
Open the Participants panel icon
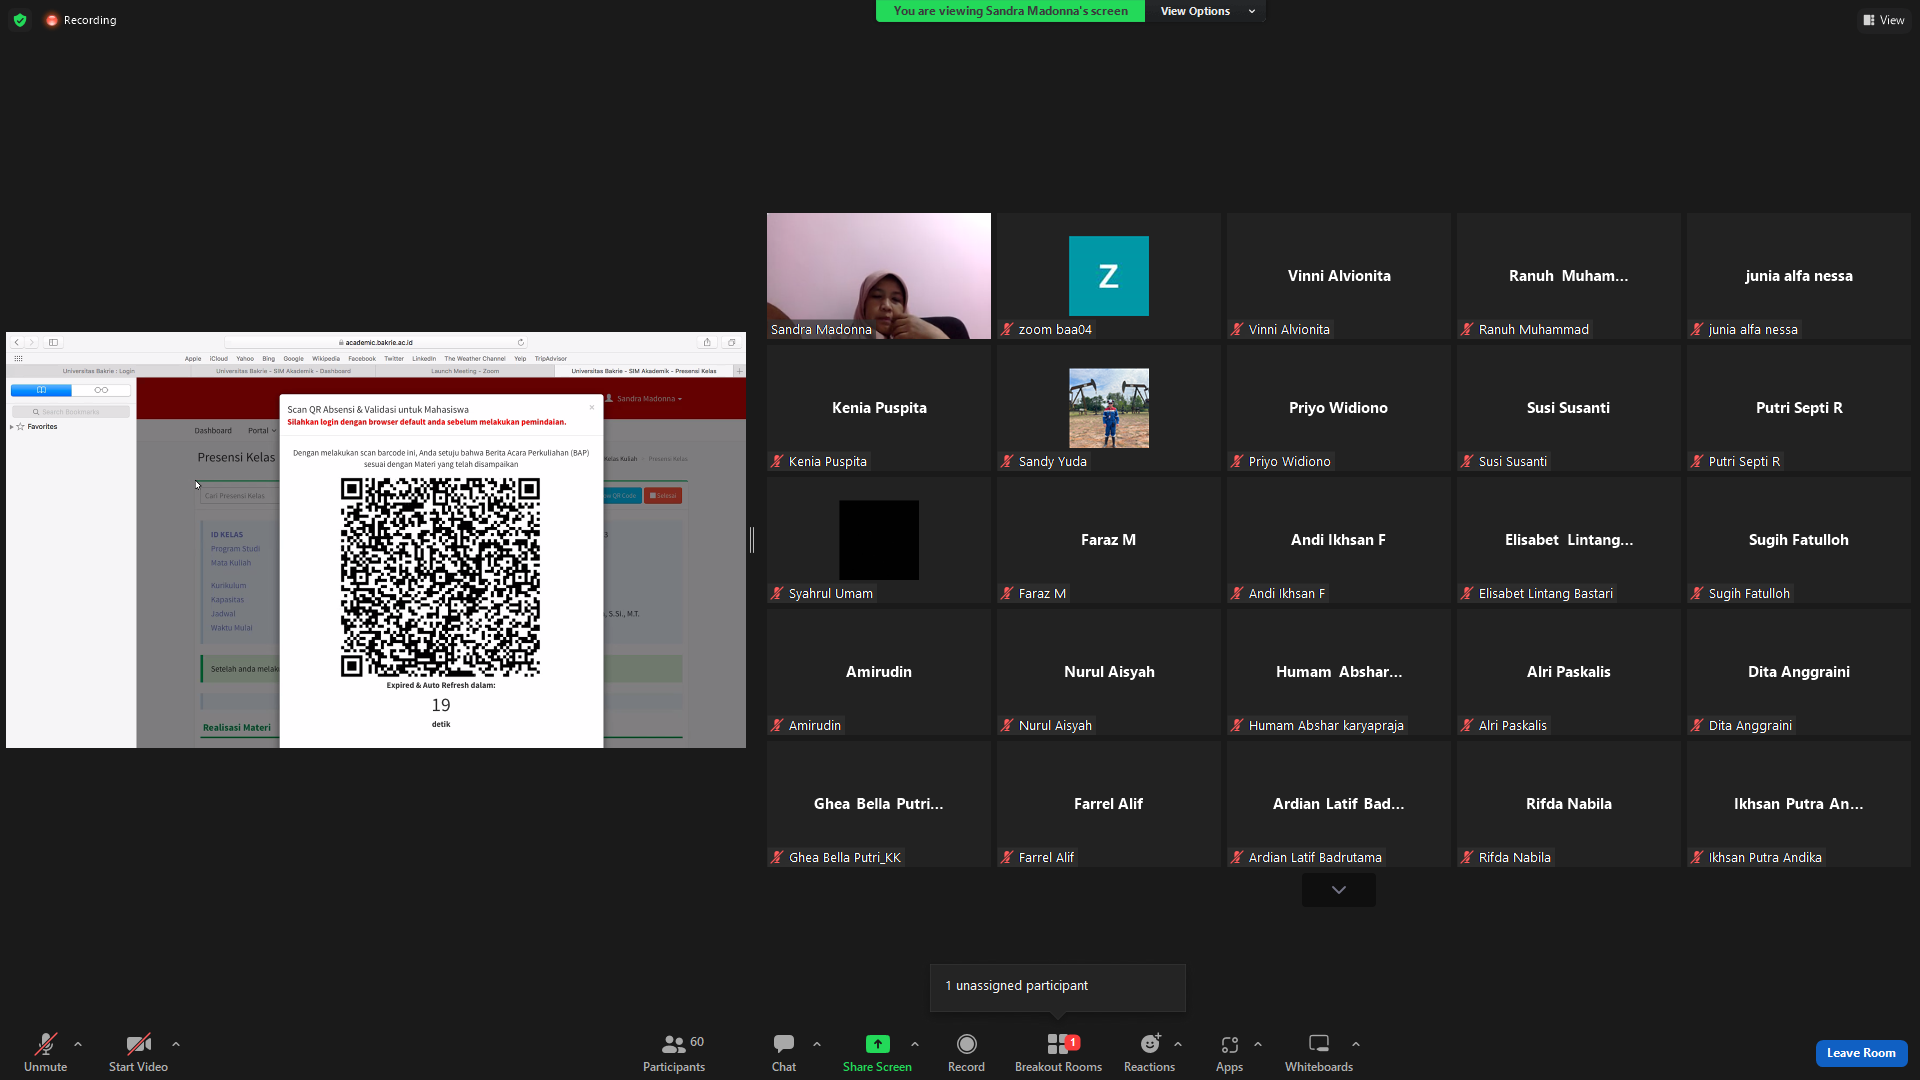click(674, 1044)
